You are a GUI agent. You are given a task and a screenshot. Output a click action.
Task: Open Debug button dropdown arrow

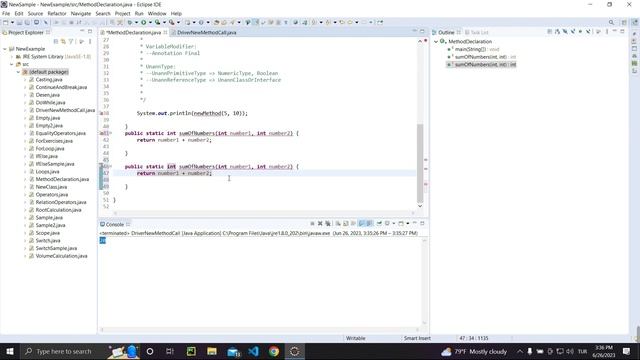pyautogui.click(x=136, y=22)
